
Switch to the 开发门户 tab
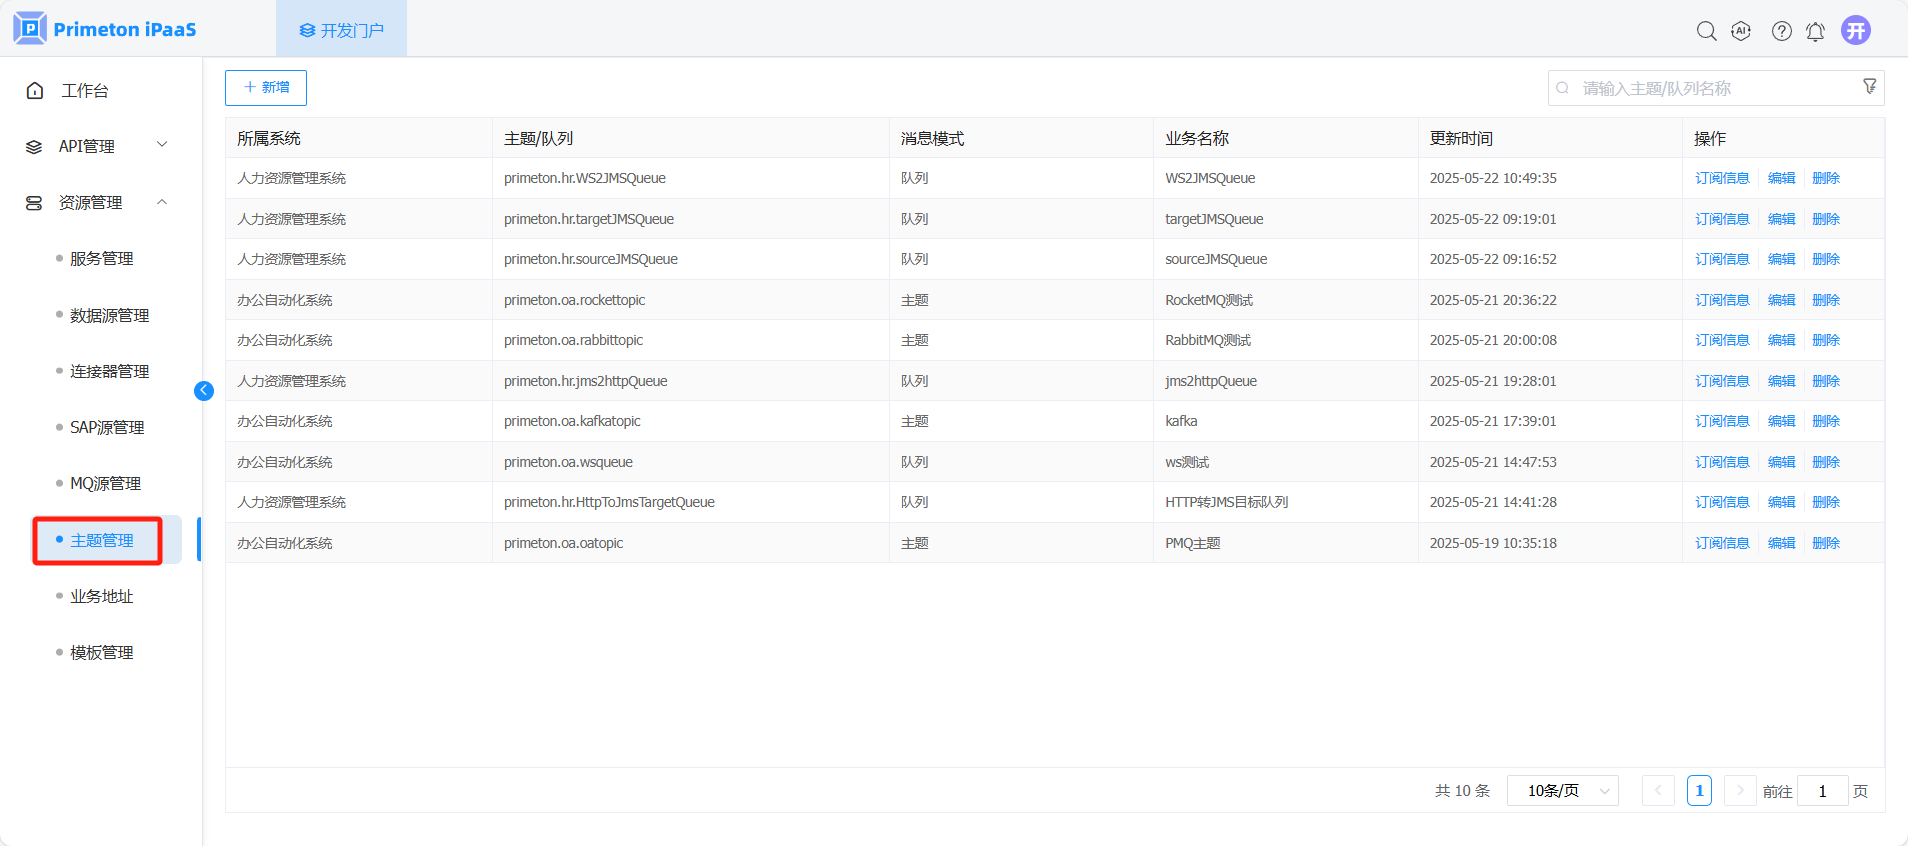(x=342, y=30)
